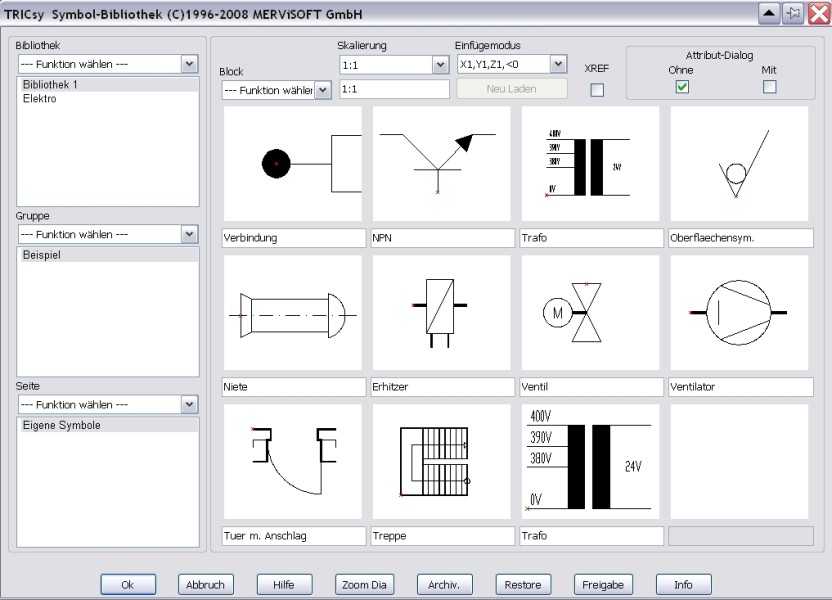Open the Gruppe function dropdown
Image resolution: width=832 pixels, height=600 pixels.
108,234
